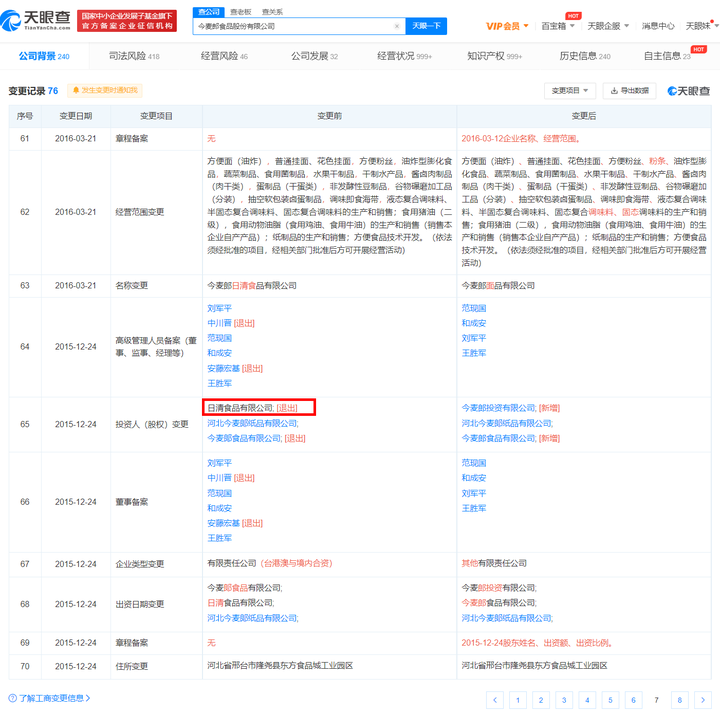The width and height of the screenshot is (720, 714).
Task: Clear the search box with the X icon
Action: [x=397, y=26]
